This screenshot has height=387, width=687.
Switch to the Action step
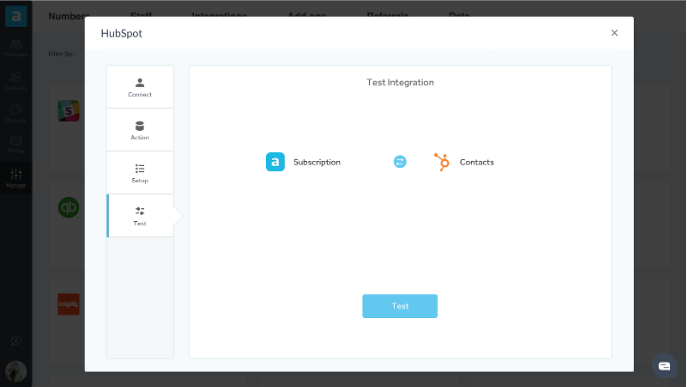tap(140, 130)
